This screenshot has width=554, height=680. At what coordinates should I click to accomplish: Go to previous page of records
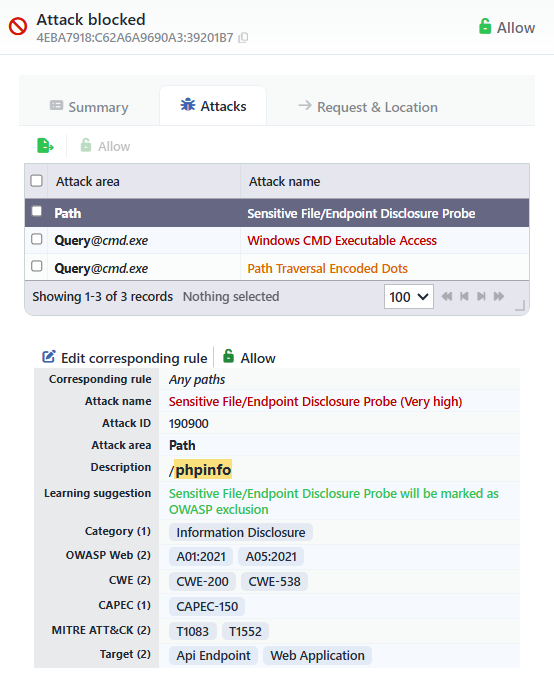tap(464, 297)
